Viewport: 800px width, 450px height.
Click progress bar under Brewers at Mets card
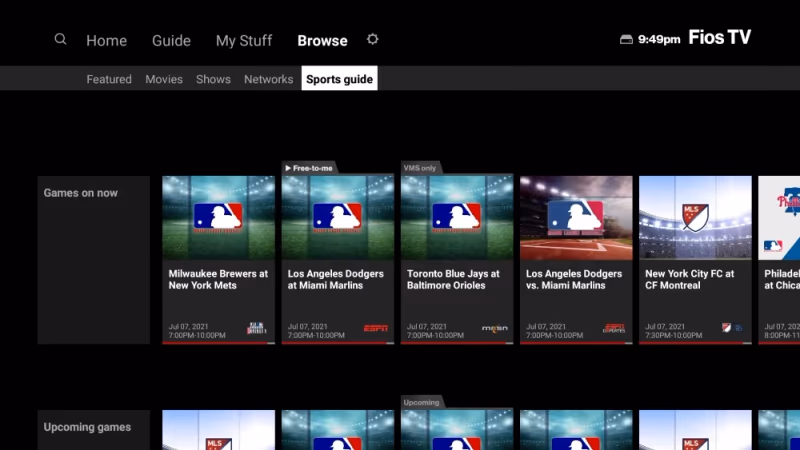pos(218,343)
